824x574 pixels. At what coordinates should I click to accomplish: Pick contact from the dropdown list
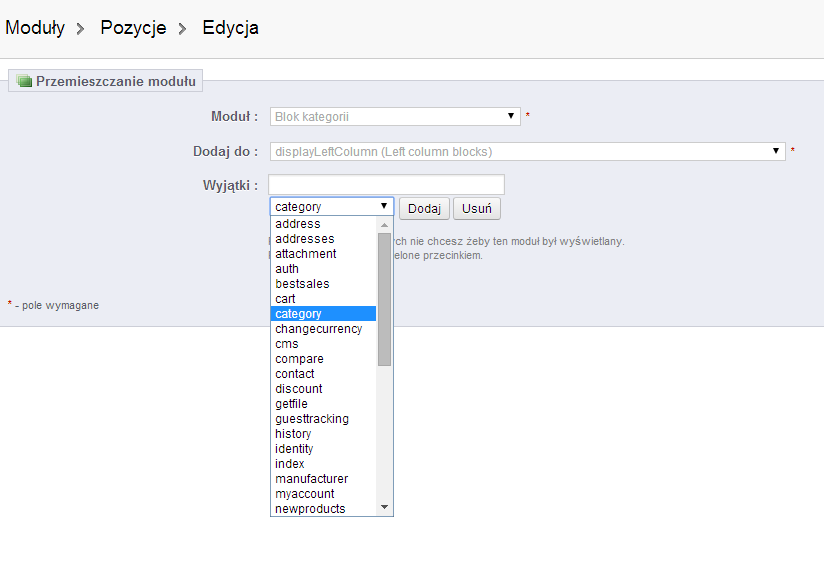324,374
